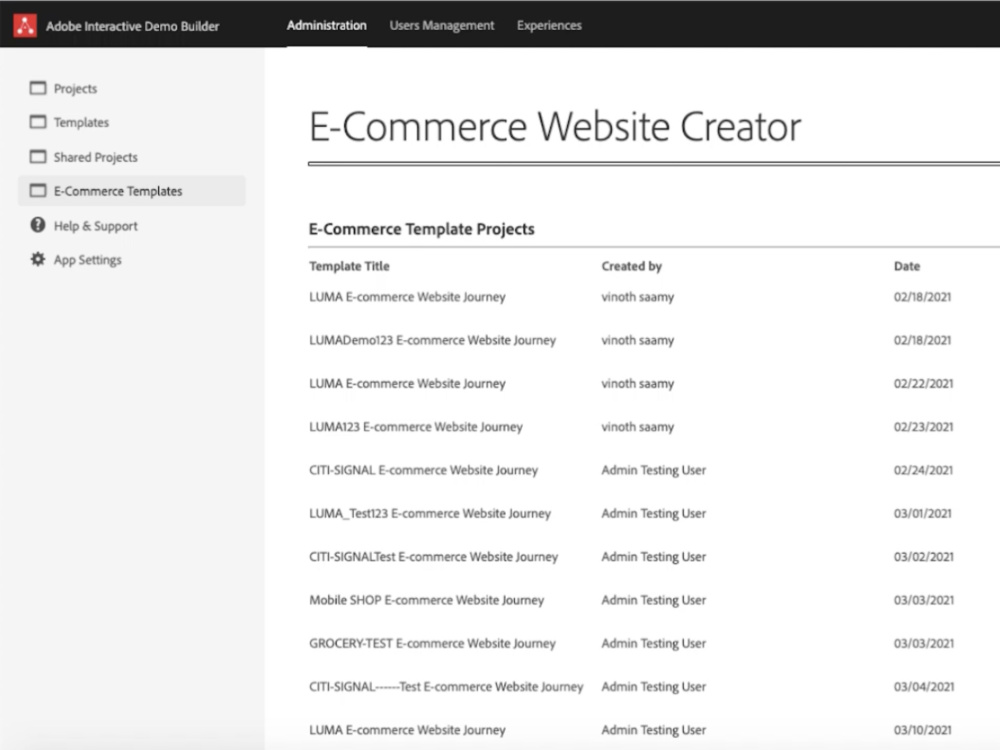1000x750 pixels.
Task: Open the Administration tab
Action: coord(327,26)
